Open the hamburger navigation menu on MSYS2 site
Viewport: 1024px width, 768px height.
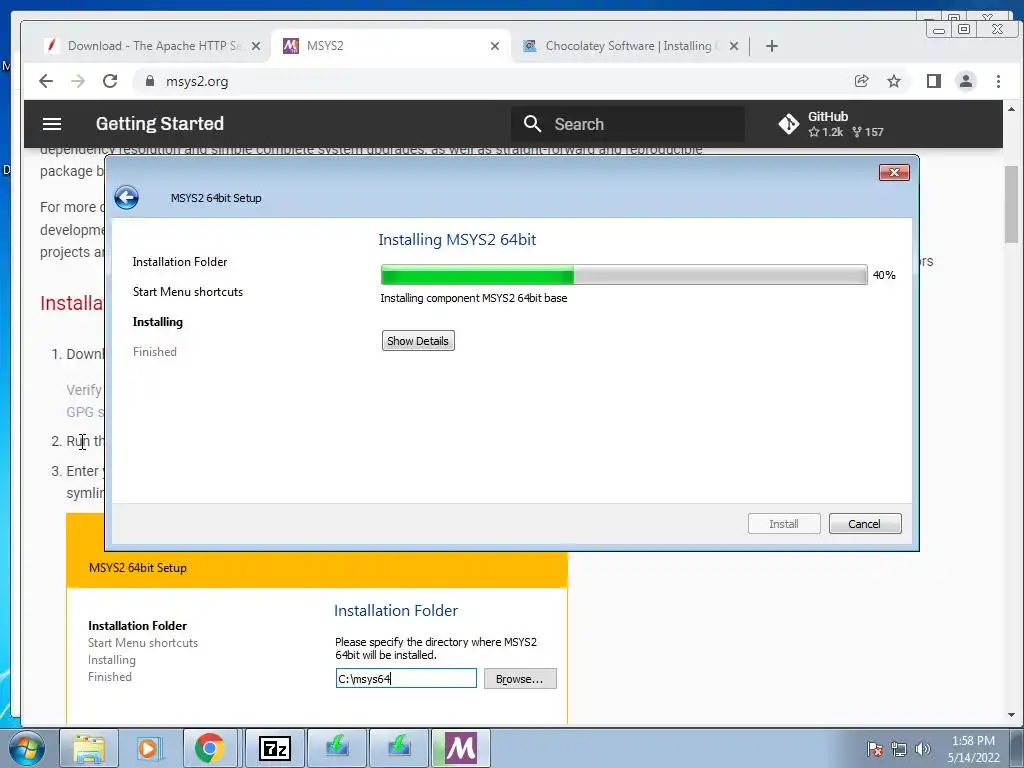click(52, 124)
